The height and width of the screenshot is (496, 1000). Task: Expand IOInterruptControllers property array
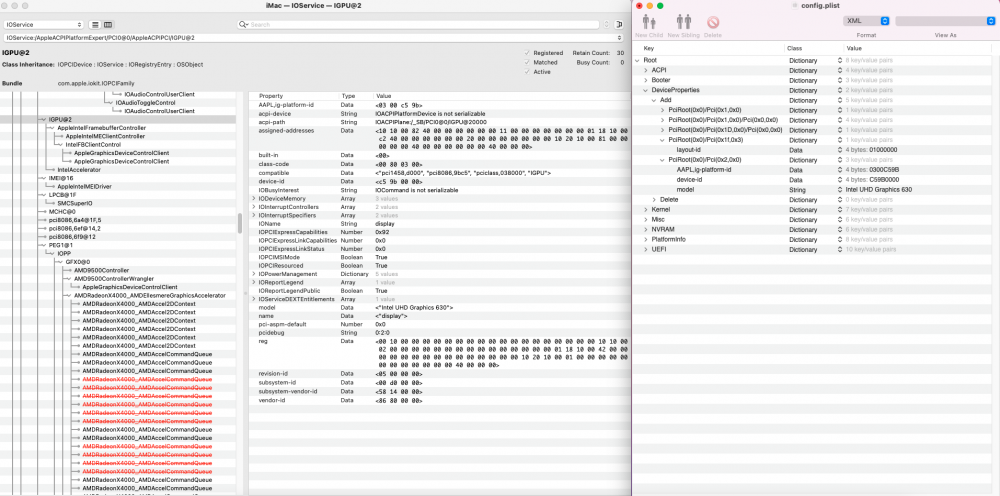click(x=253, y=207)
